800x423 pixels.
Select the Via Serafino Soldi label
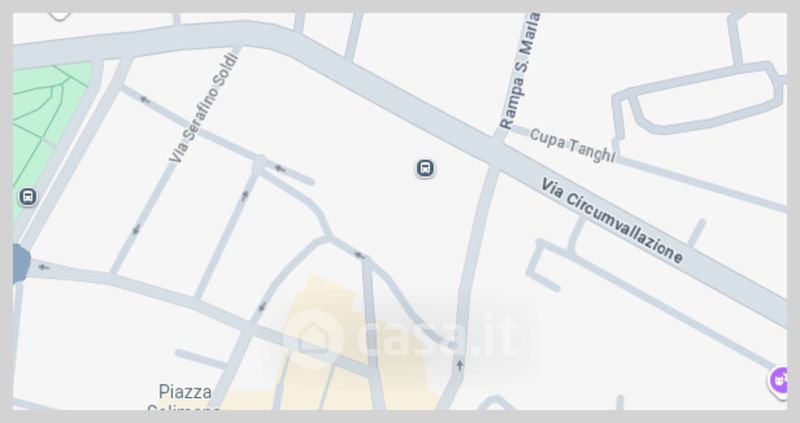(x=204, y=108)
